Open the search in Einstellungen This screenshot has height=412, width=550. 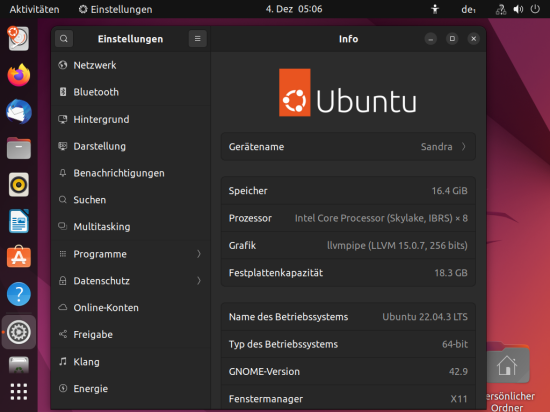pyautogui.click(x=64, y=39)
